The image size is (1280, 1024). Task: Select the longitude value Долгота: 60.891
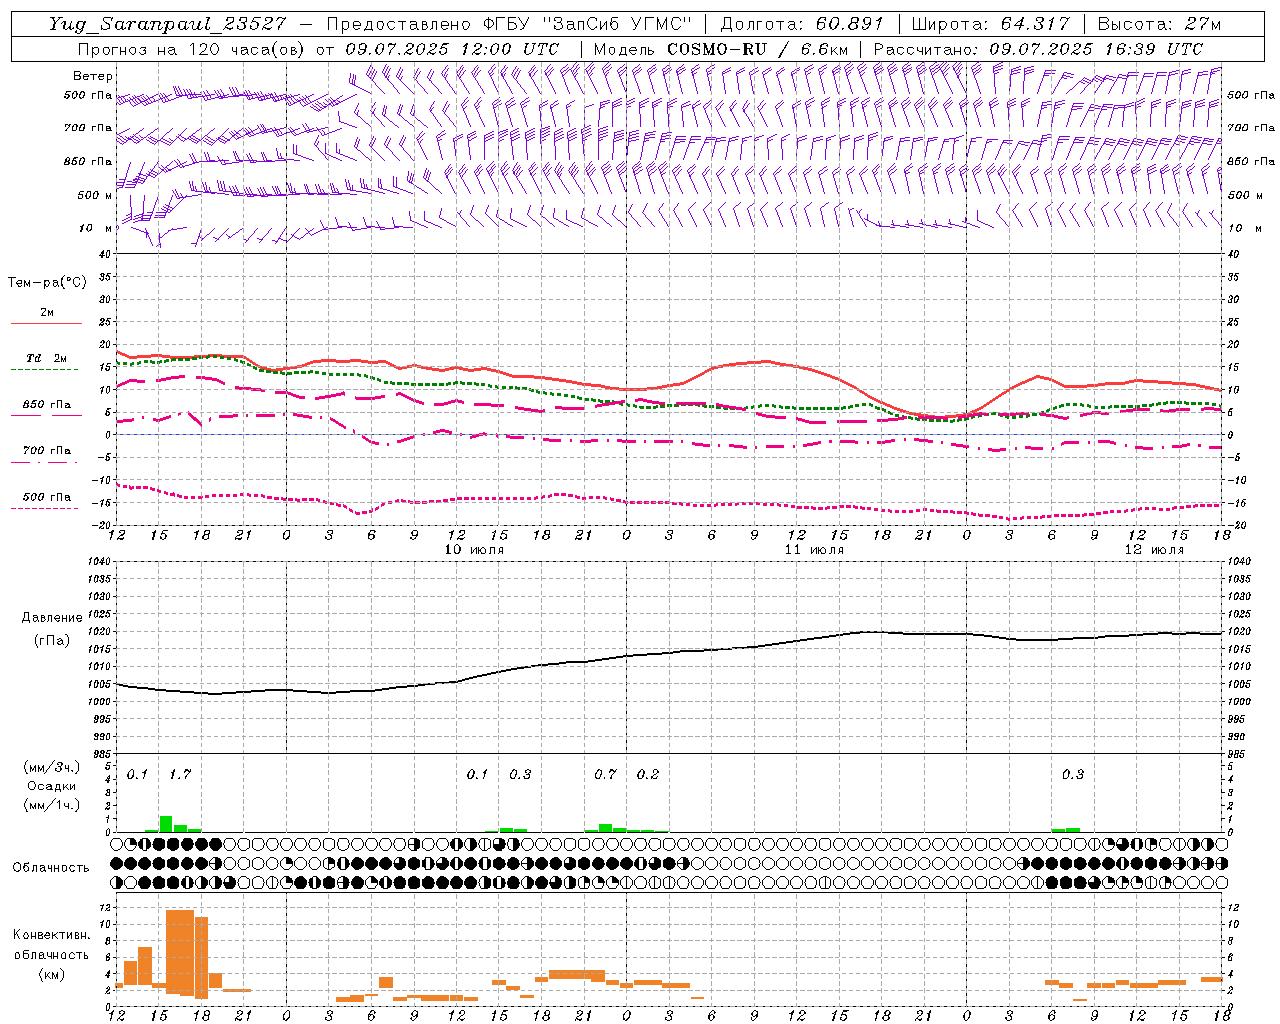801,24
